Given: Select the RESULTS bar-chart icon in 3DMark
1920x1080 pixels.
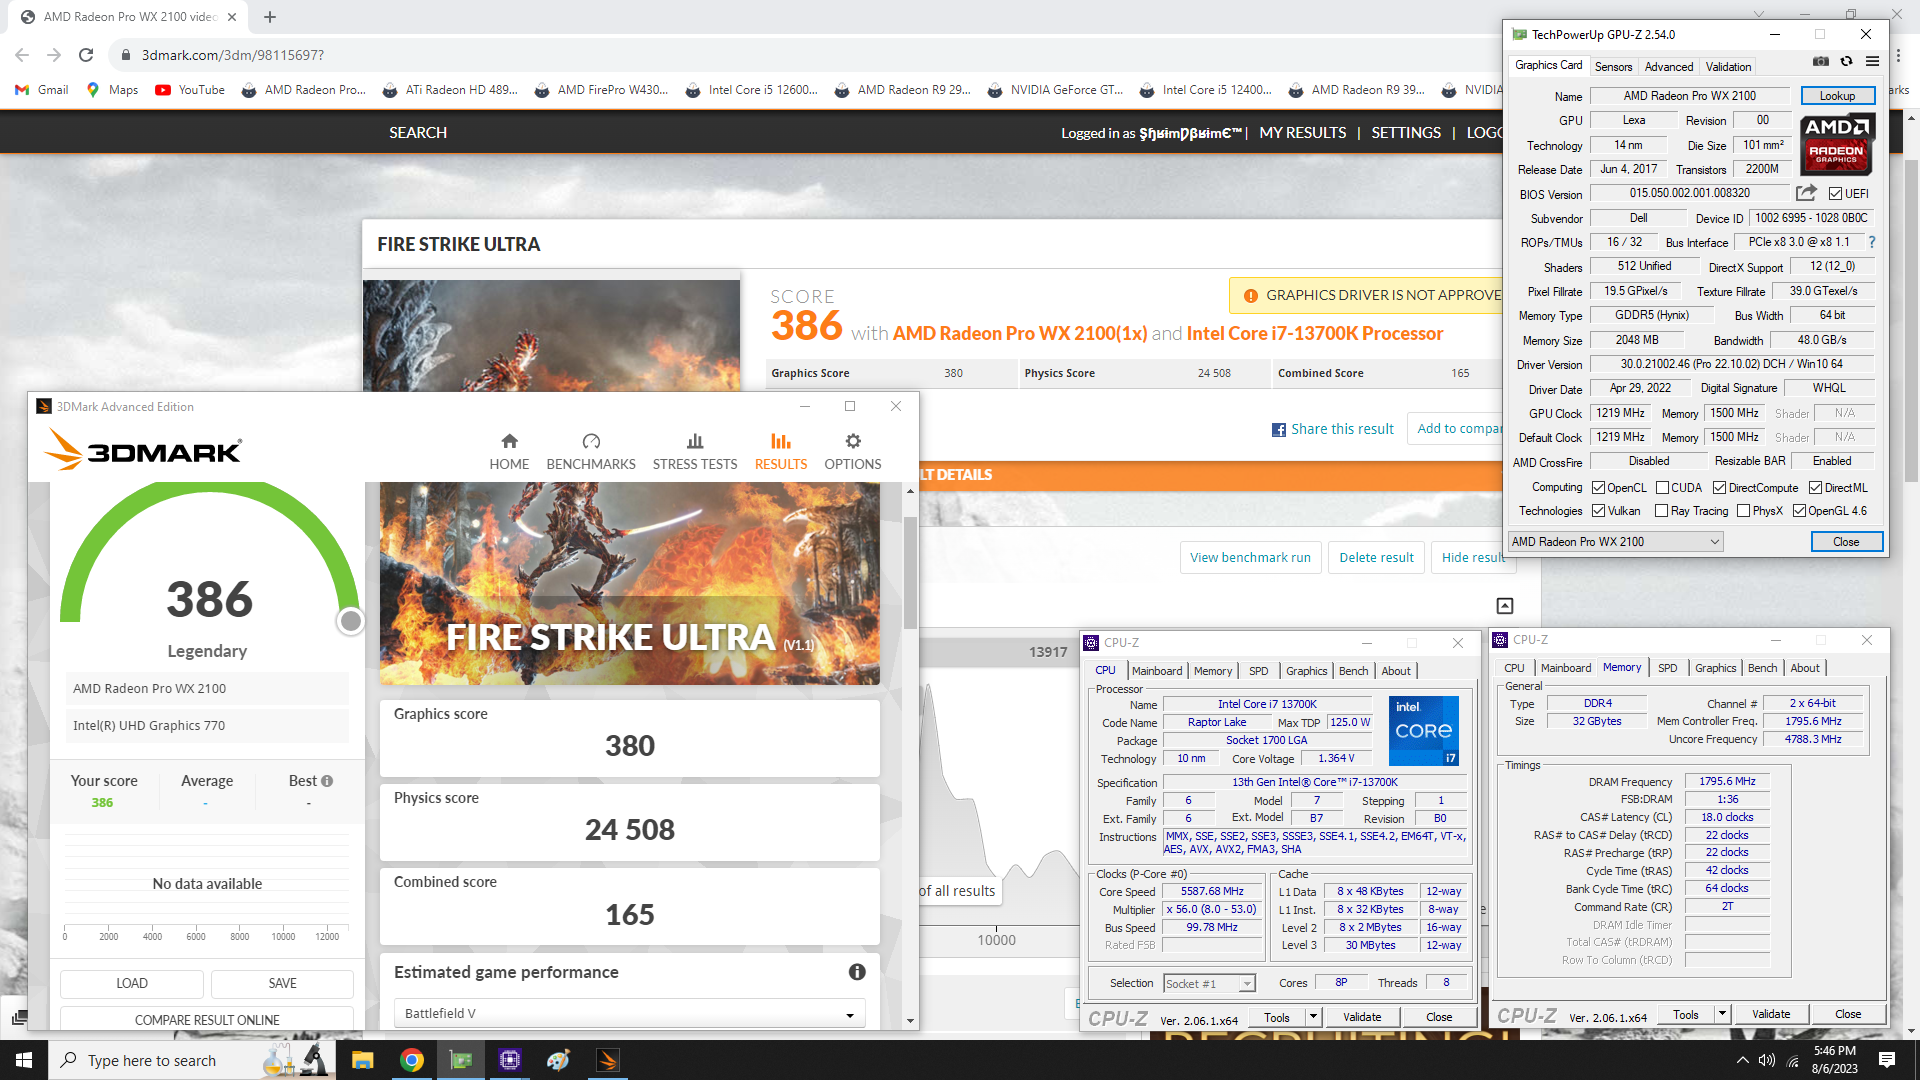Looking at the screenshot, I should point(781,441).
